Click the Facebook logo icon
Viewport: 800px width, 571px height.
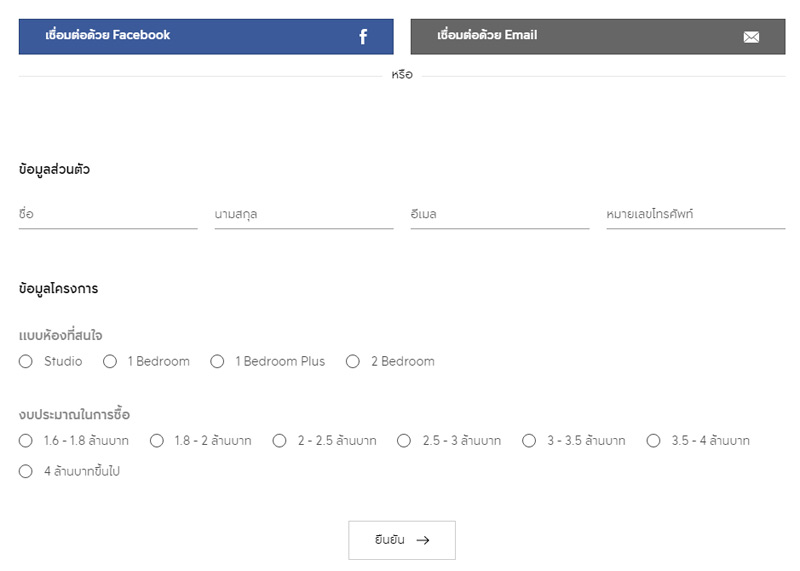coord(363,37)
